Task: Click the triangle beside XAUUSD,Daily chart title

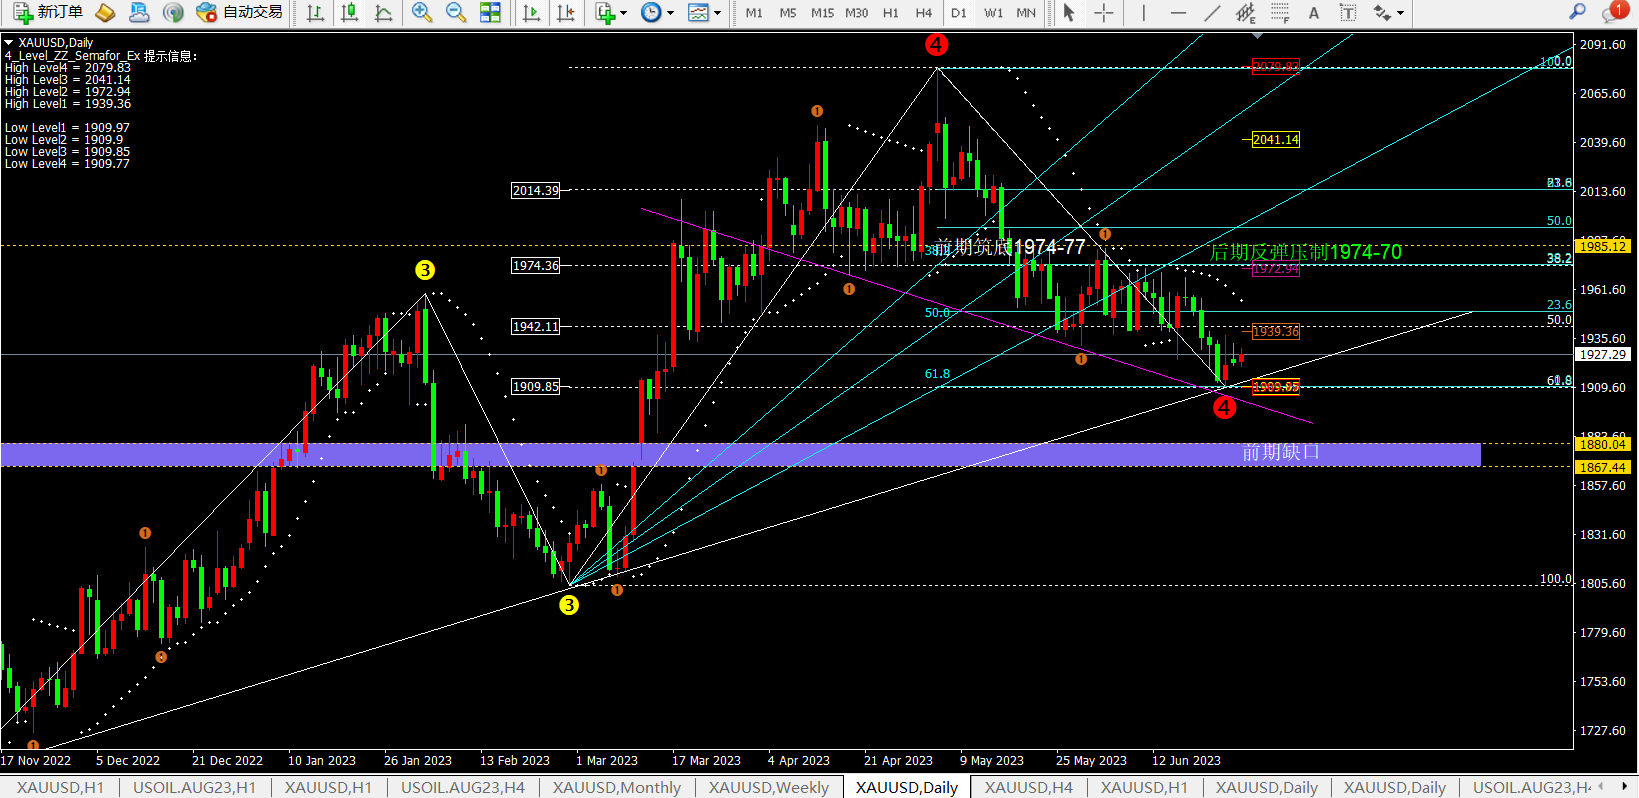Action: [9, 43]
